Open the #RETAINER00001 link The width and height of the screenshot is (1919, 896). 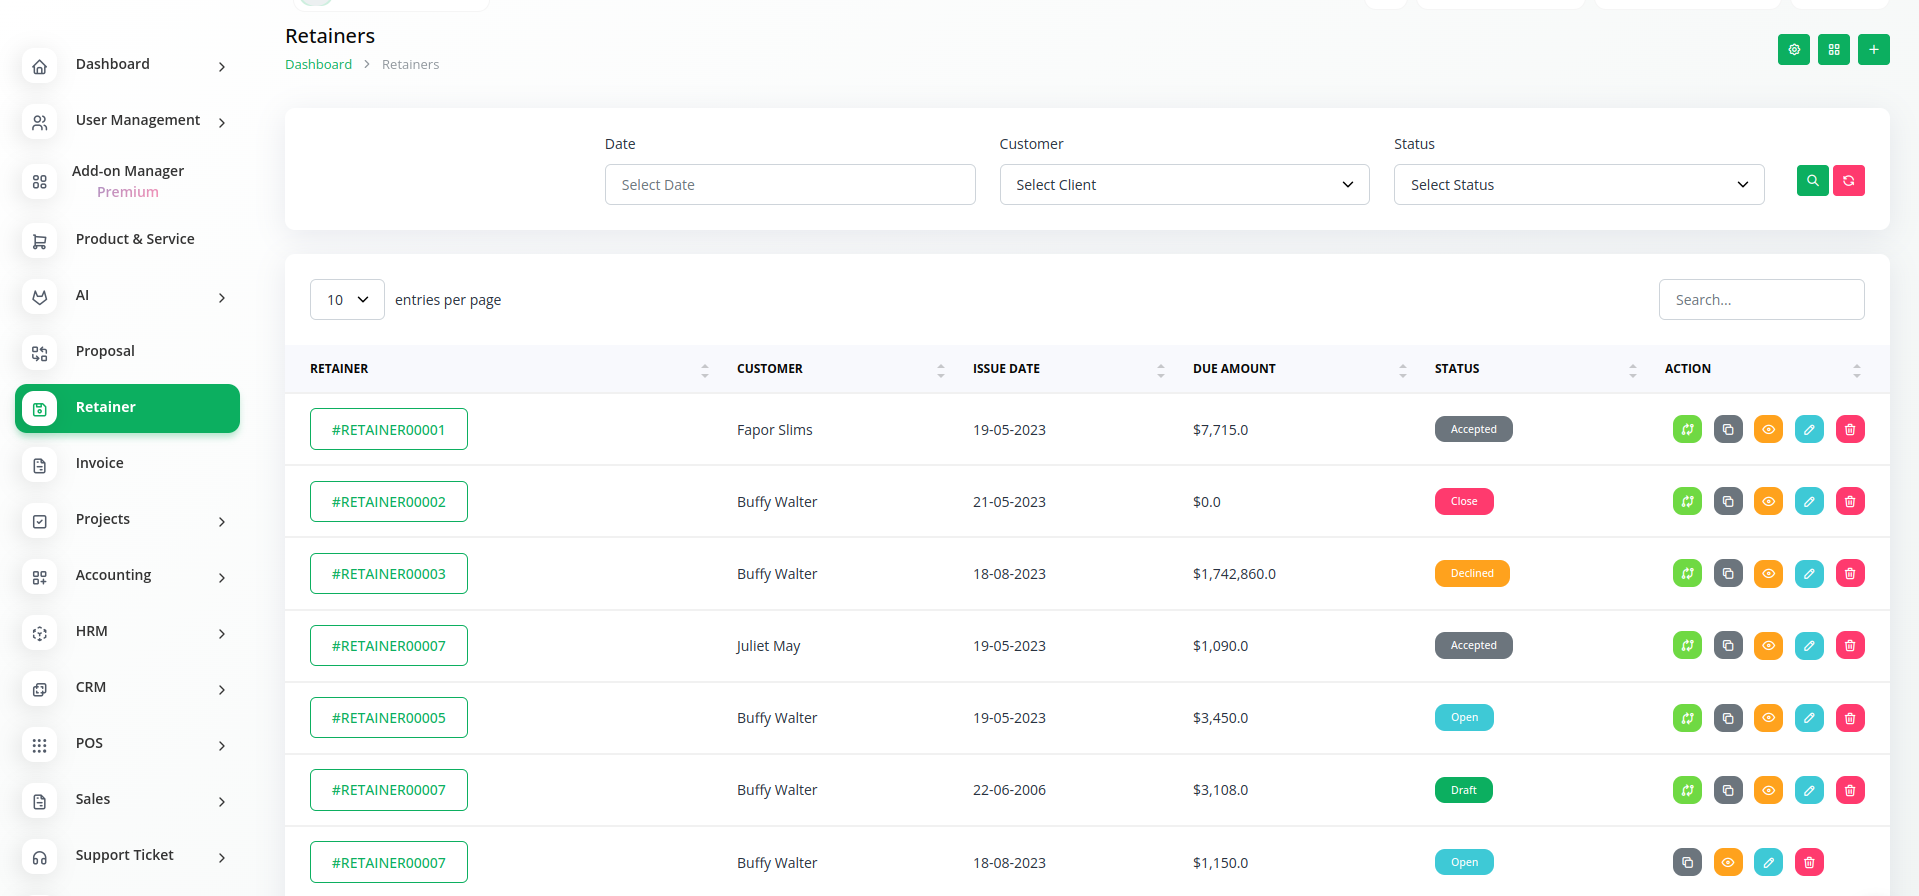(388, 430)
